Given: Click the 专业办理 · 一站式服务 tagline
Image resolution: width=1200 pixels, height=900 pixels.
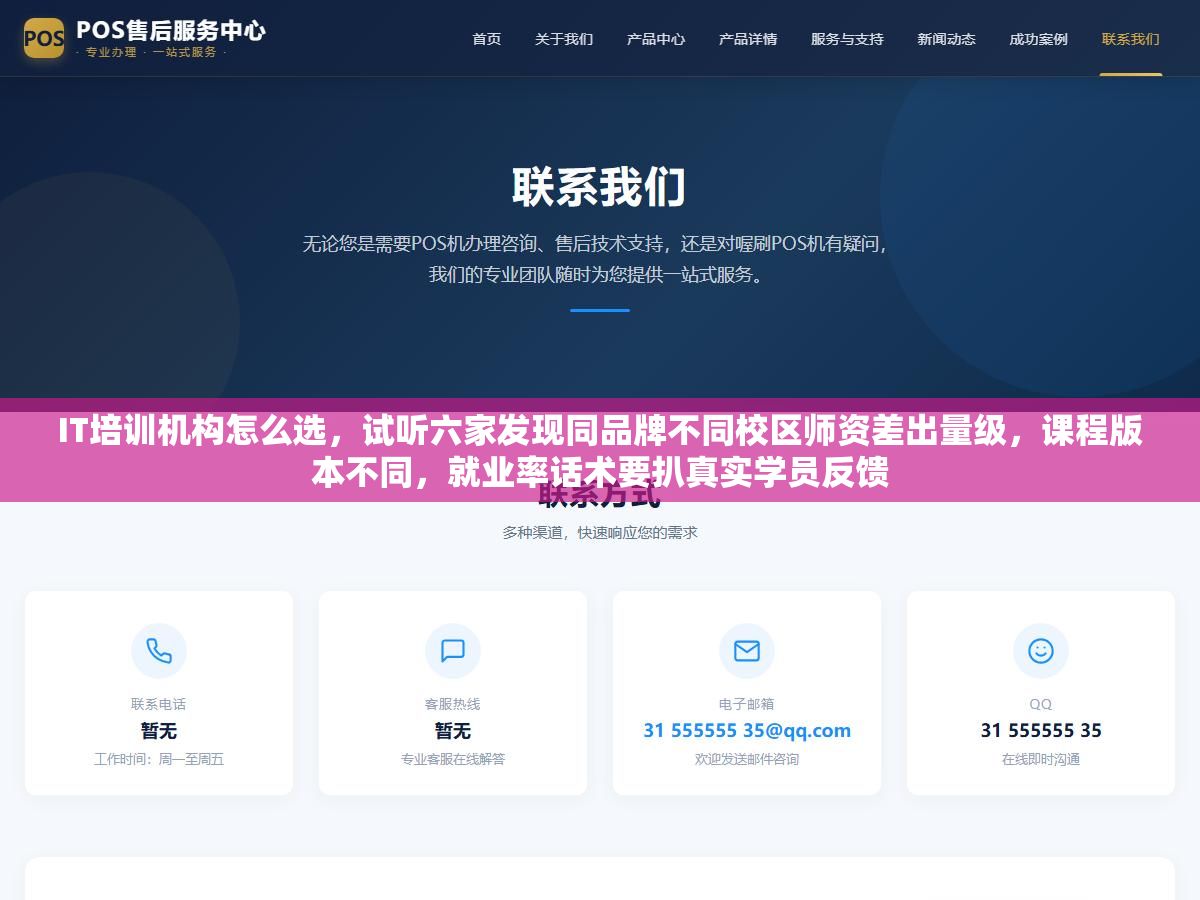Looking at the screenshot, I should pyautogui.click(x=151, y=52).
